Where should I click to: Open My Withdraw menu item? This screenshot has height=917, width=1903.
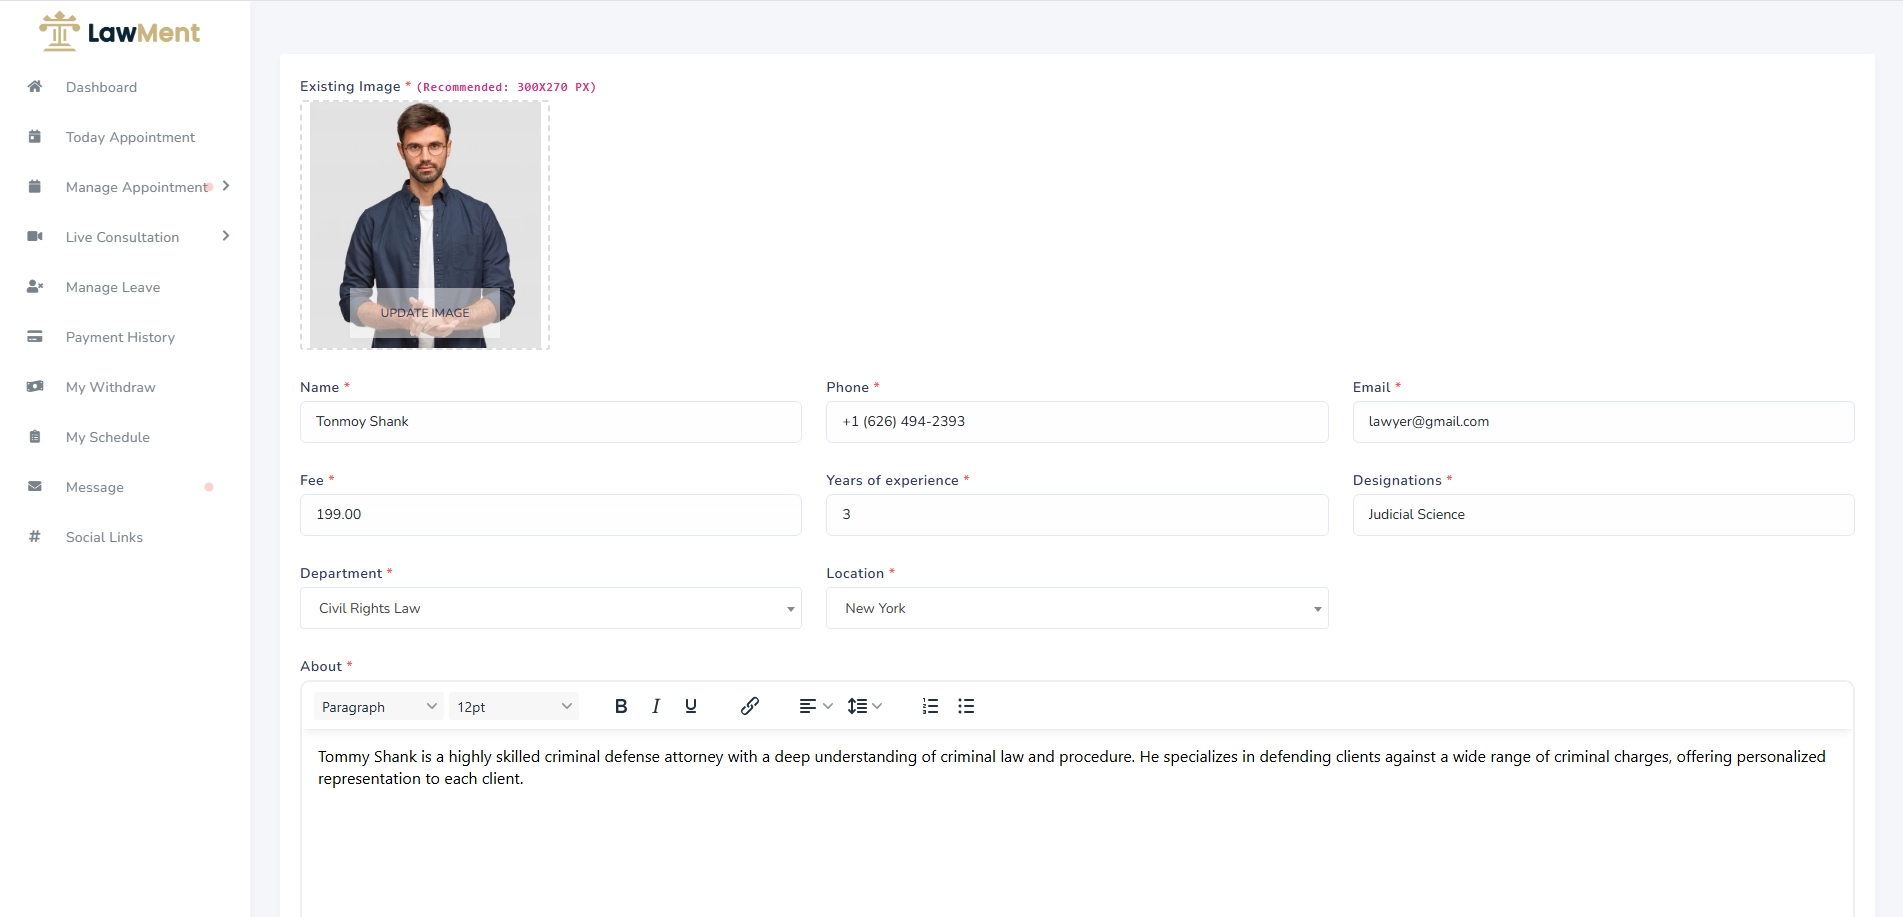tap(110, 387)
